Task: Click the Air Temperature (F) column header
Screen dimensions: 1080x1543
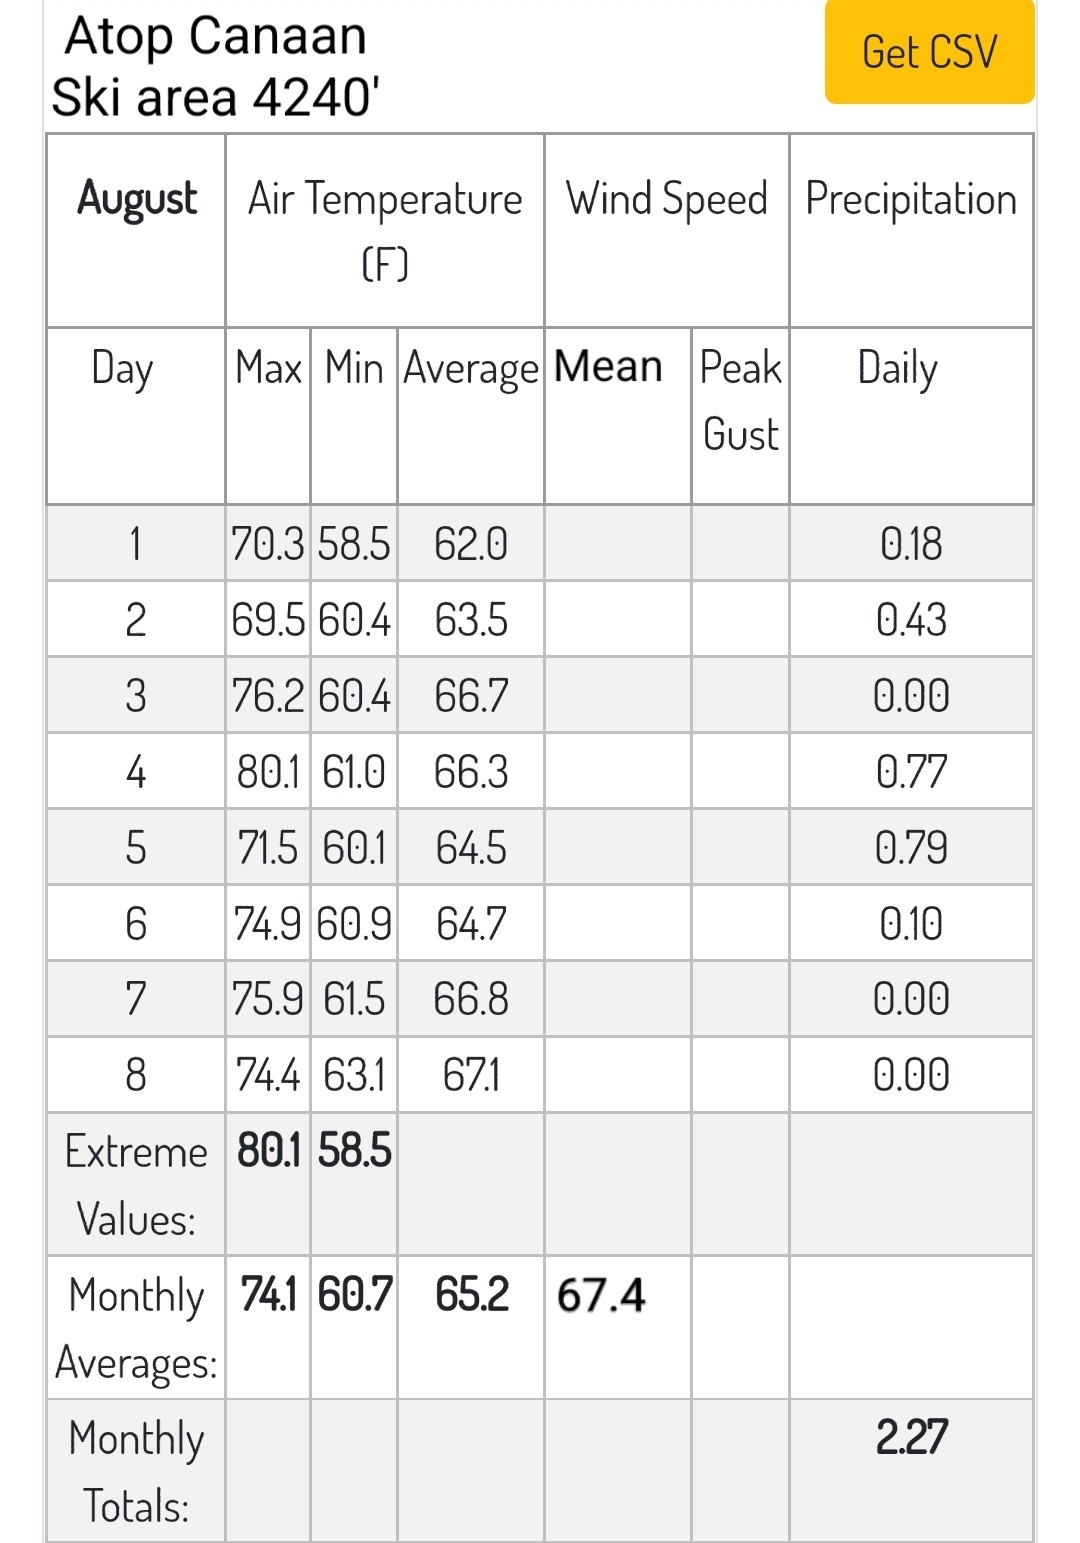Action: [385, 230]
